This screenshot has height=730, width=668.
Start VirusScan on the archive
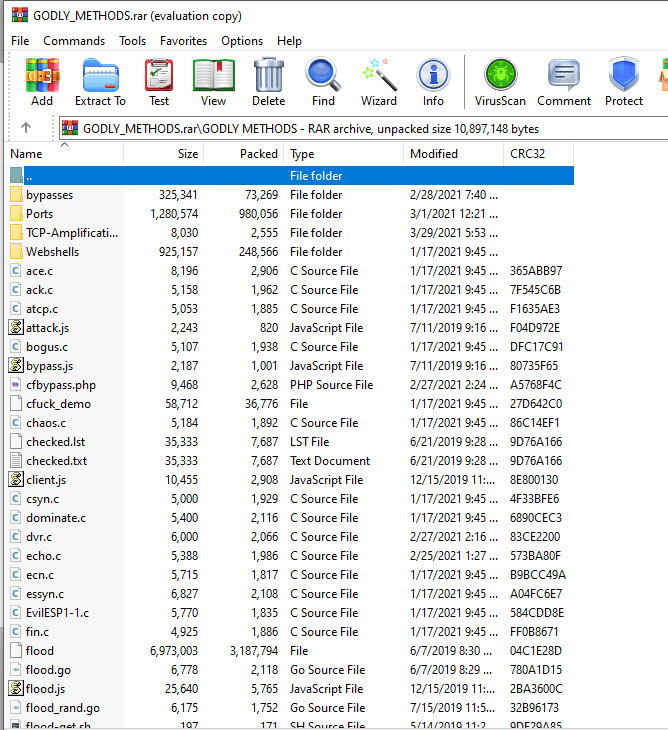[x=498, y=82]
